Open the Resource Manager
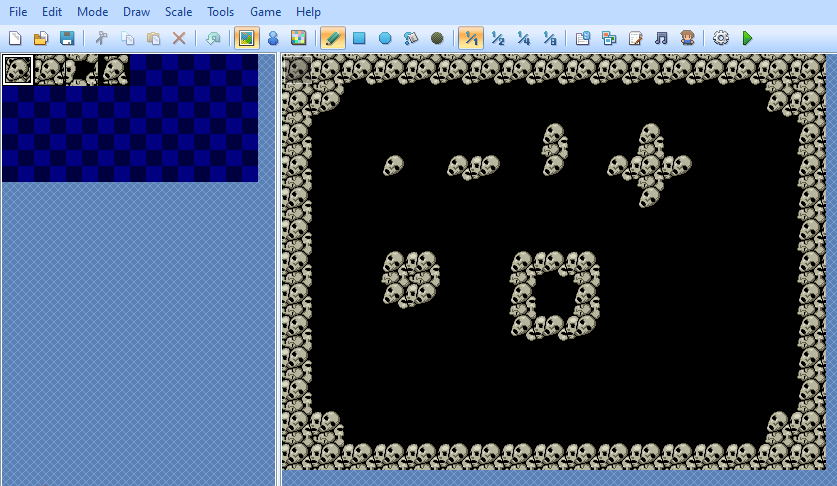837x486 pixels. [x=609, y=38]
